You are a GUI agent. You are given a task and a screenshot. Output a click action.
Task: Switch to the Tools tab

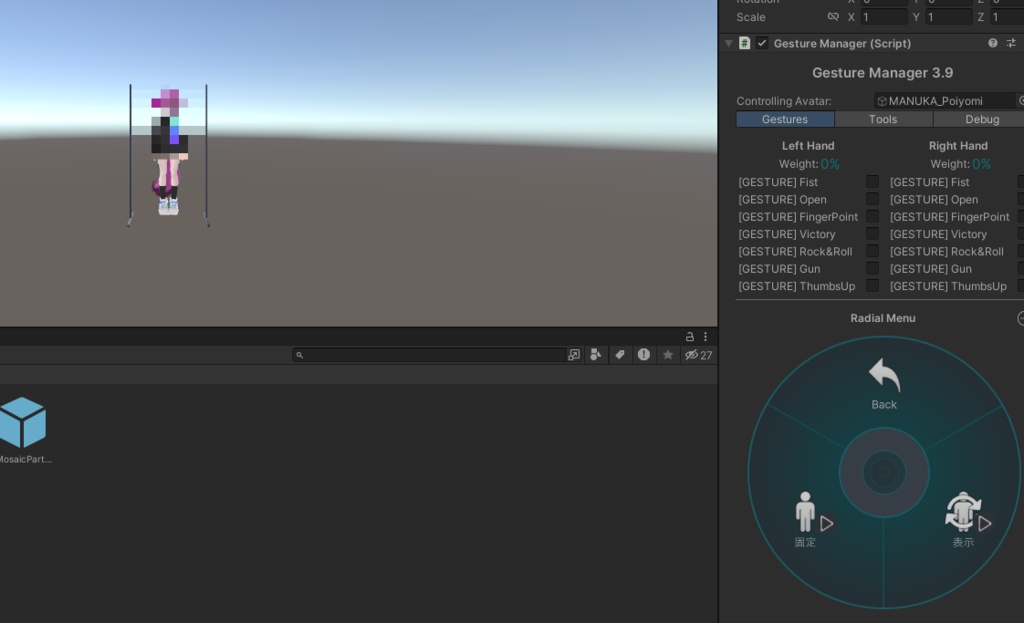click(x=883, y=119)
